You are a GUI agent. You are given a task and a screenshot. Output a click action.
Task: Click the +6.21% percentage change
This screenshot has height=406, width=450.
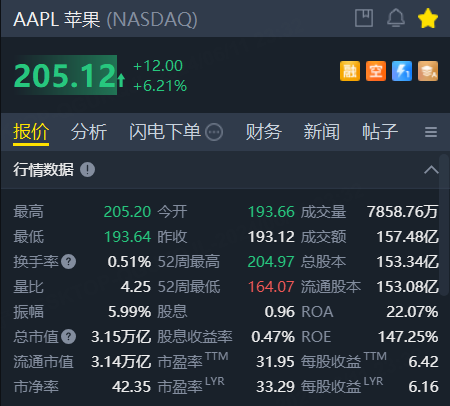(160, 86)
